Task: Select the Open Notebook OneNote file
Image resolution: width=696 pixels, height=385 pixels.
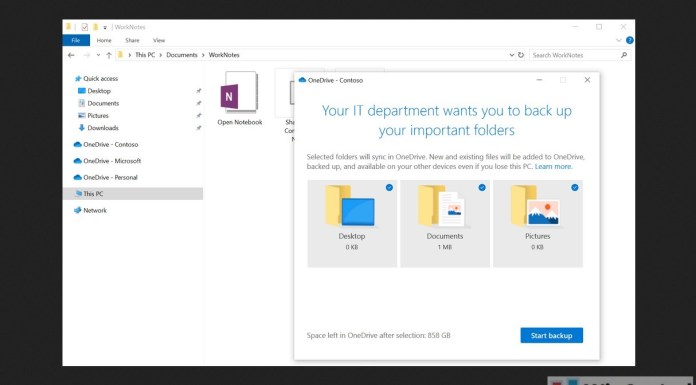Action: click(x=240, y=98)
